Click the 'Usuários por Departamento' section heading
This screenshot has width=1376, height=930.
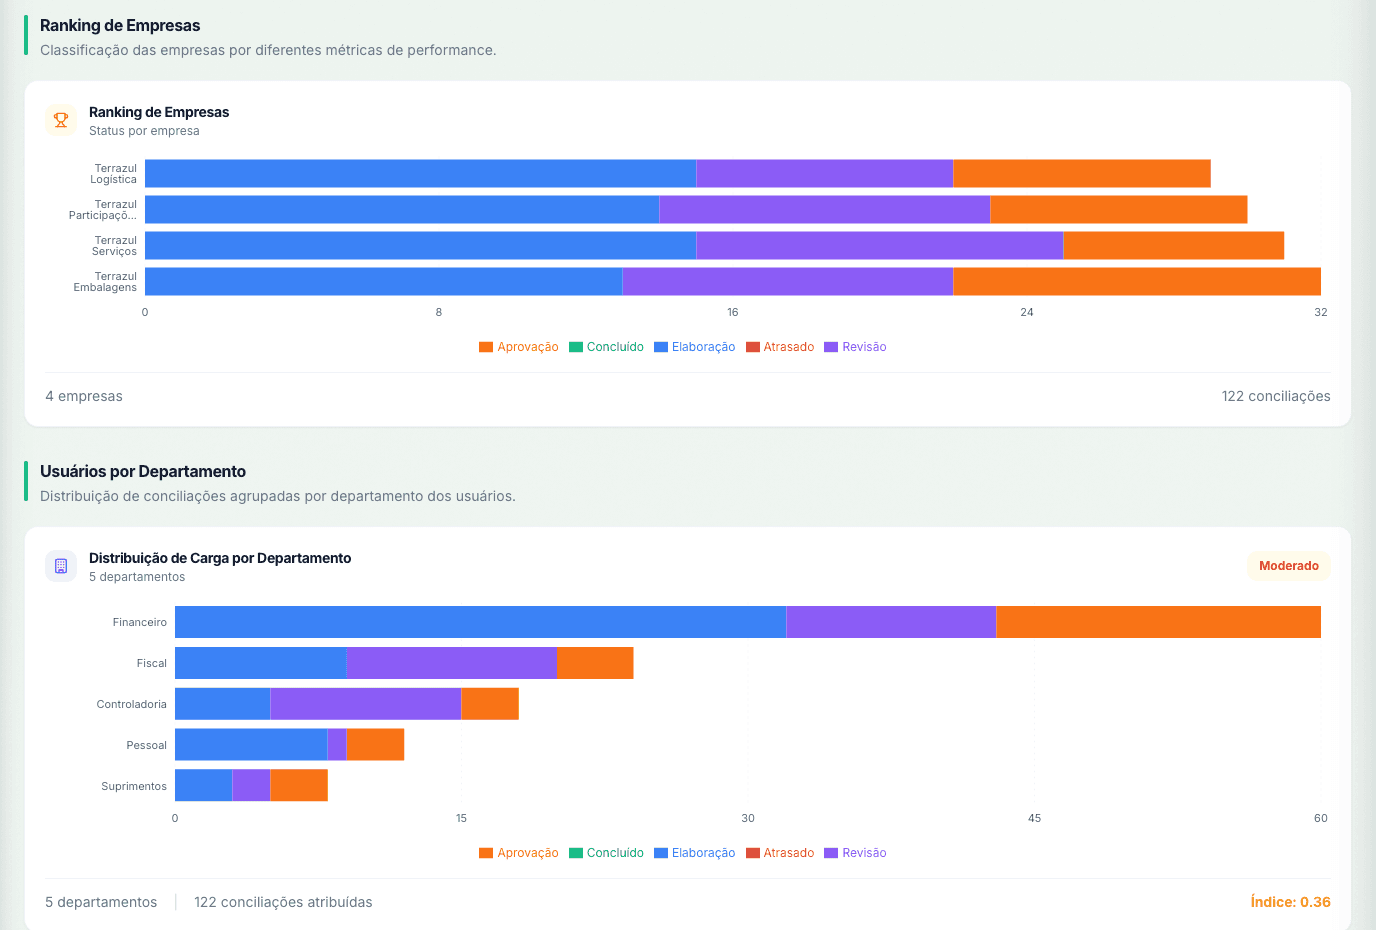143,471
